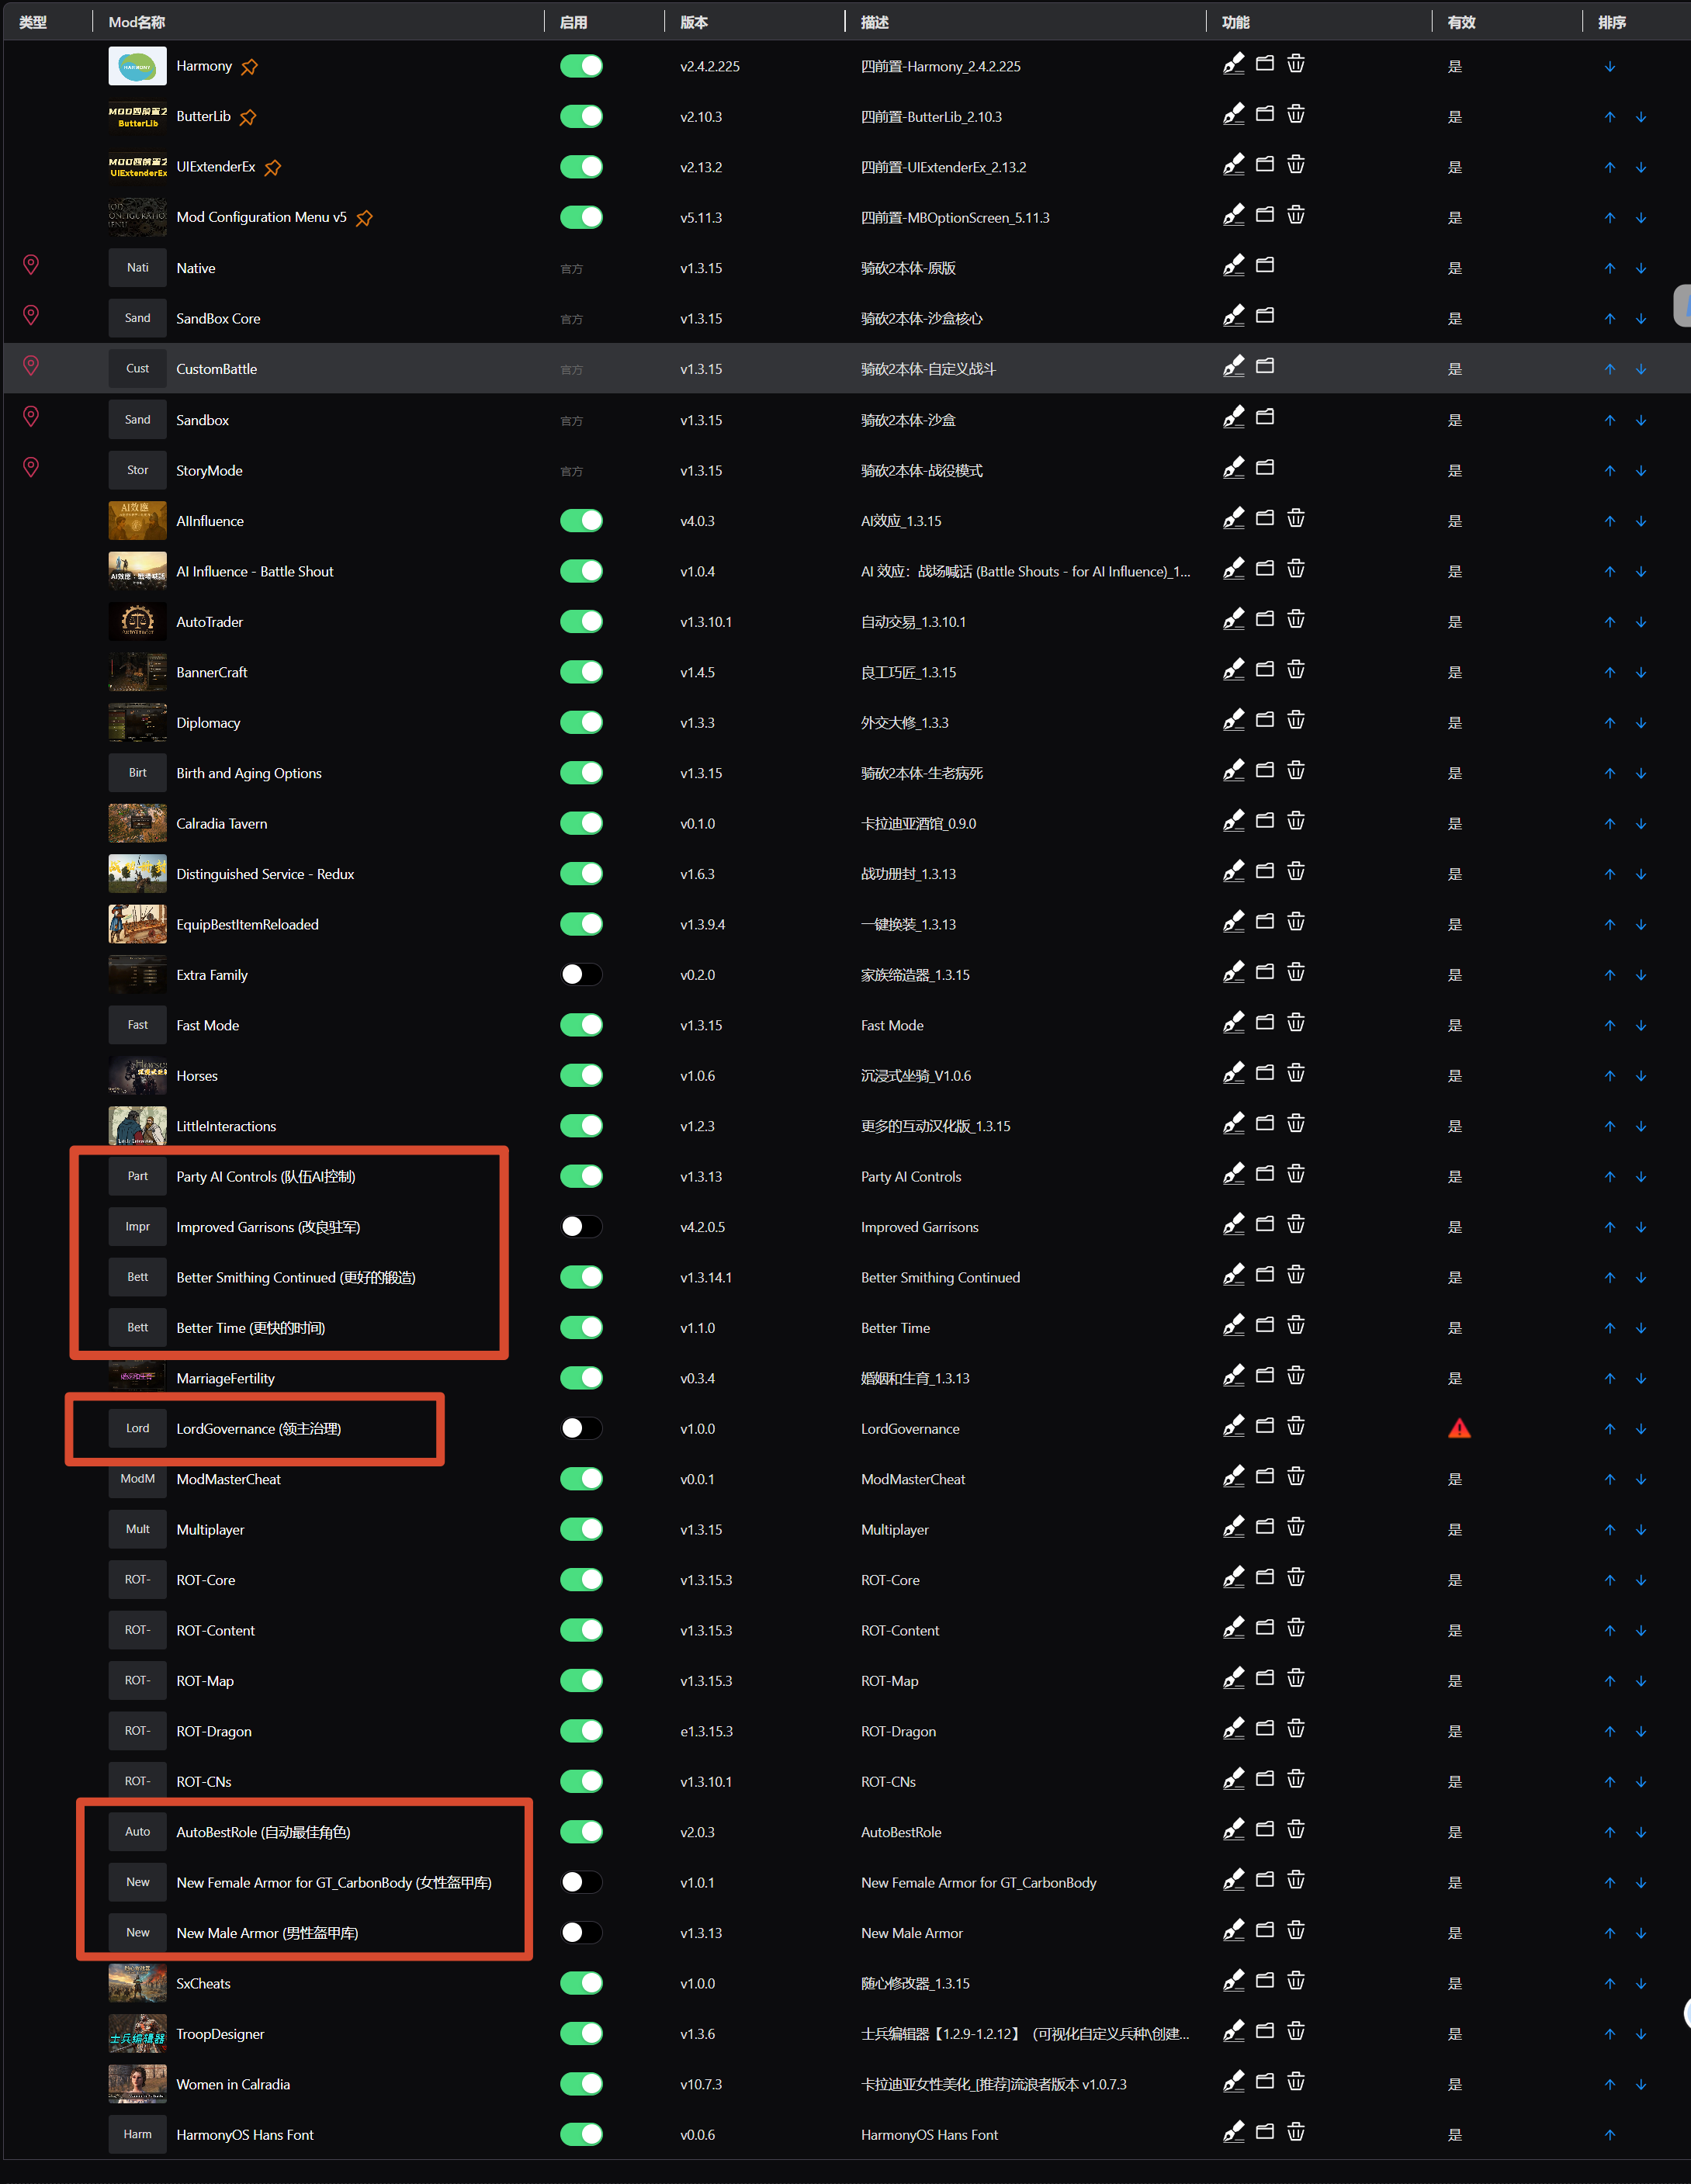
Task: Move Harmony down with down arrow
Action: [1609, 67]
